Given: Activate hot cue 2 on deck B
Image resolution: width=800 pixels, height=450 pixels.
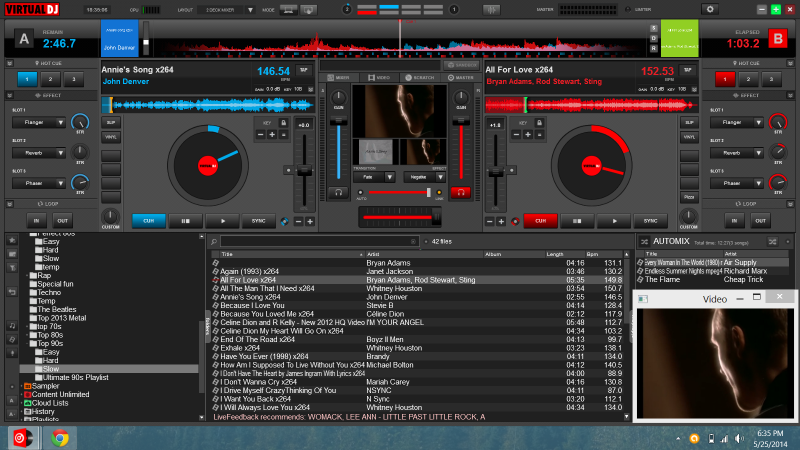Looking at the screenshot, I should [748, 79].
